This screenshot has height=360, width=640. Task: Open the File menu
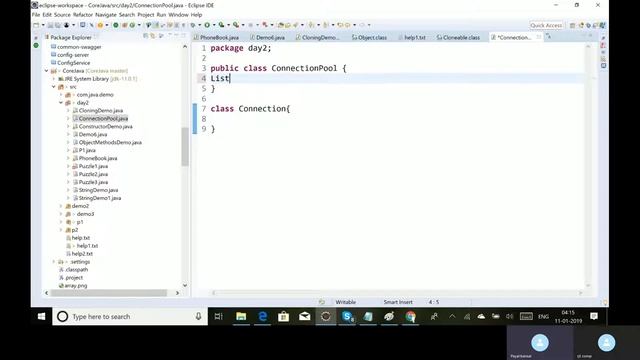[x=36, y=15]
